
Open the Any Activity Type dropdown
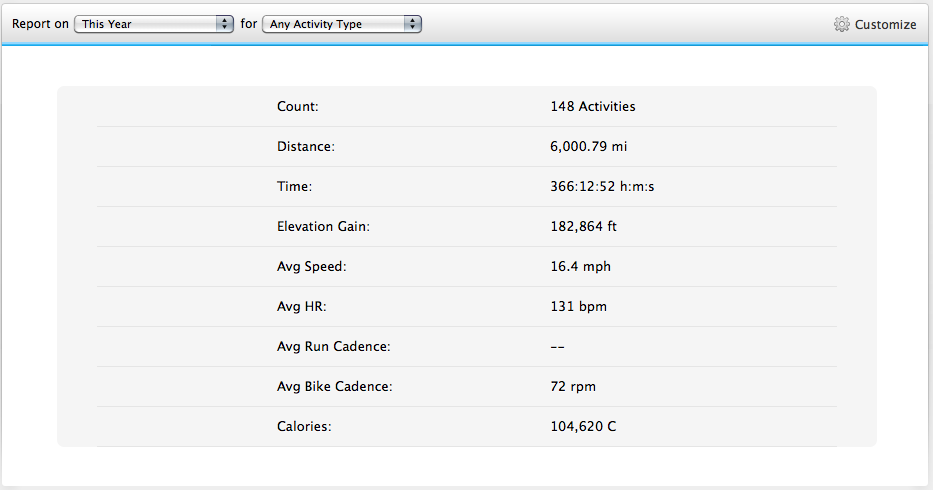tap(342, 24)
